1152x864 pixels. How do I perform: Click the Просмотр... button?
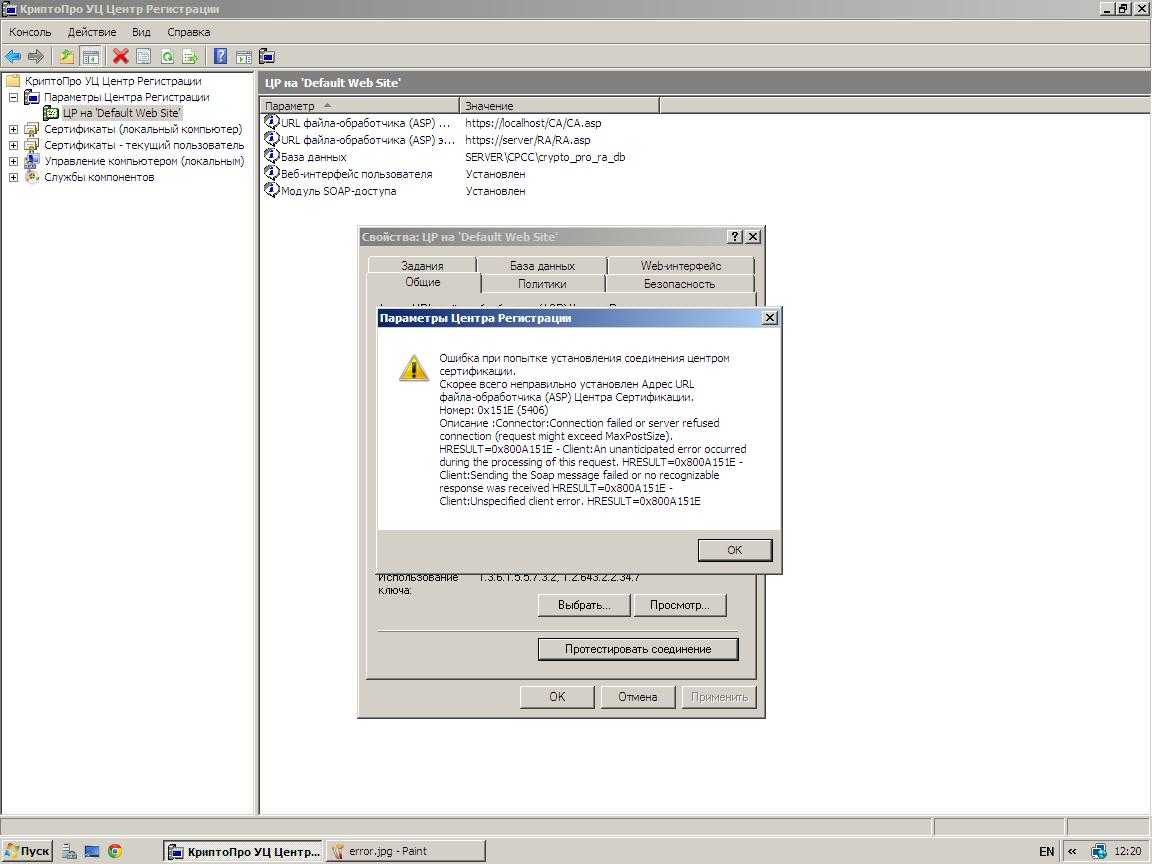pyautogui.click(x=680, y=605)
